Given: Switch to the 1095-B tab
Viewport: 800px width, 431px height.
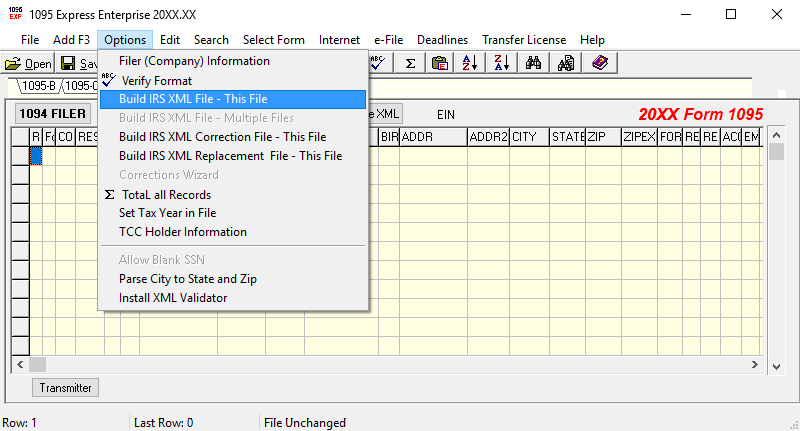Looking at the screenshot, I should [x=39, y=86].
